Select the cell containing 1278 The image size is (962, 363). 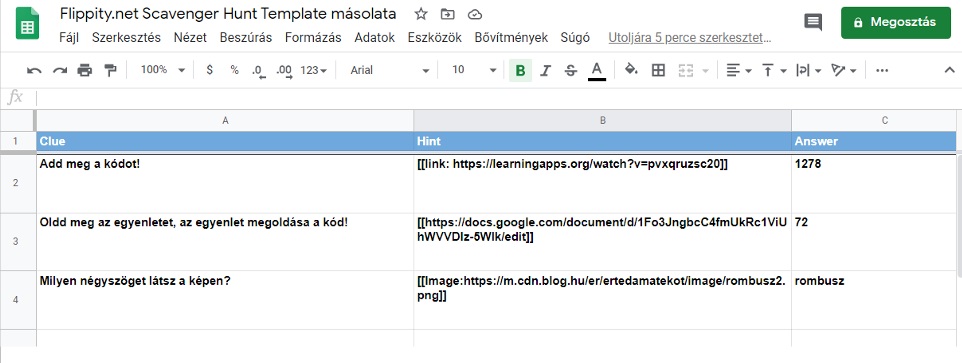(x=874, y=183)
